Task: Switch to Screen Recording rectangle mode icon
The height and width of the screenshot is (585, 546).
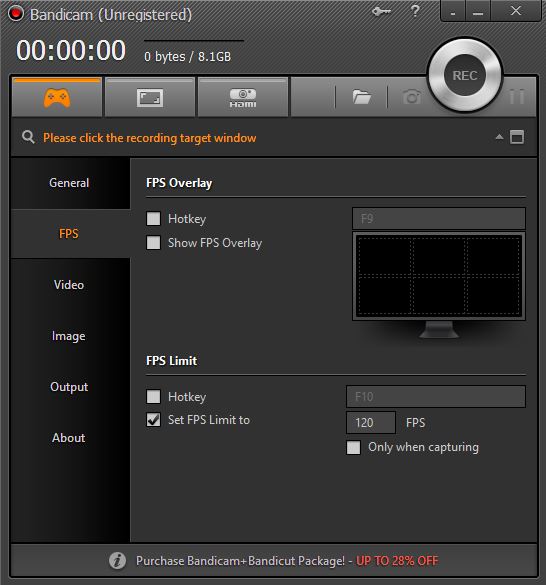Action: 150,97
